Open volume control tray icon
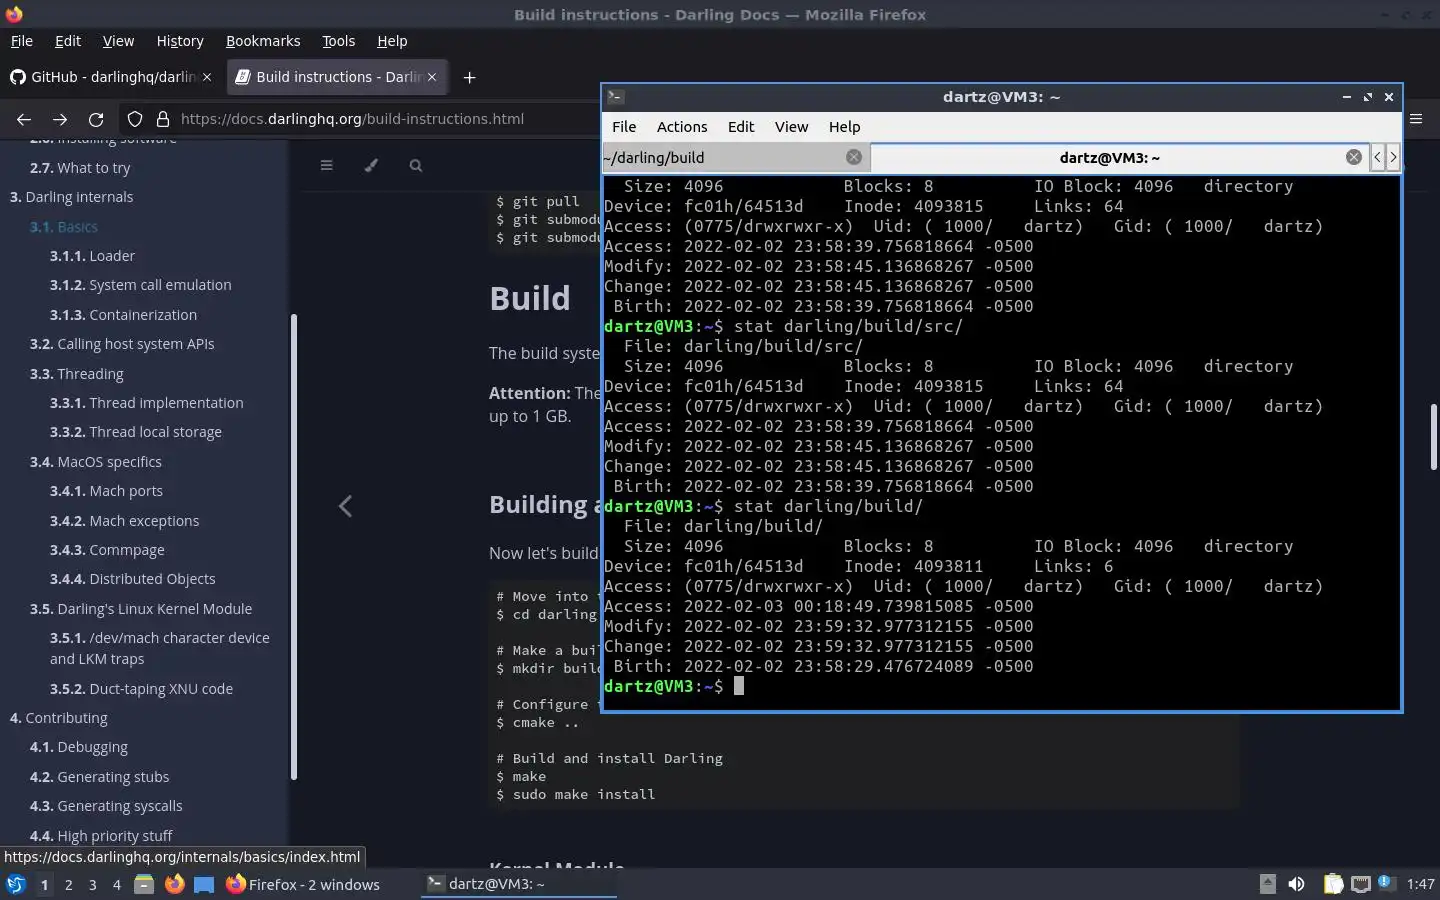Screen dimensions: 1440x900 tap(1296, 884)
